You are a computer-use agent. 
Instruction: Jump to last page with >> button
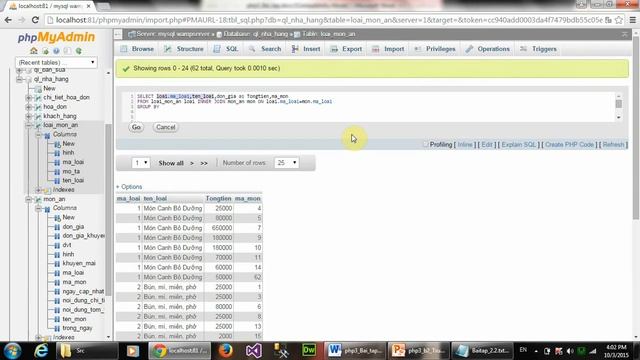tap(204, 163)
